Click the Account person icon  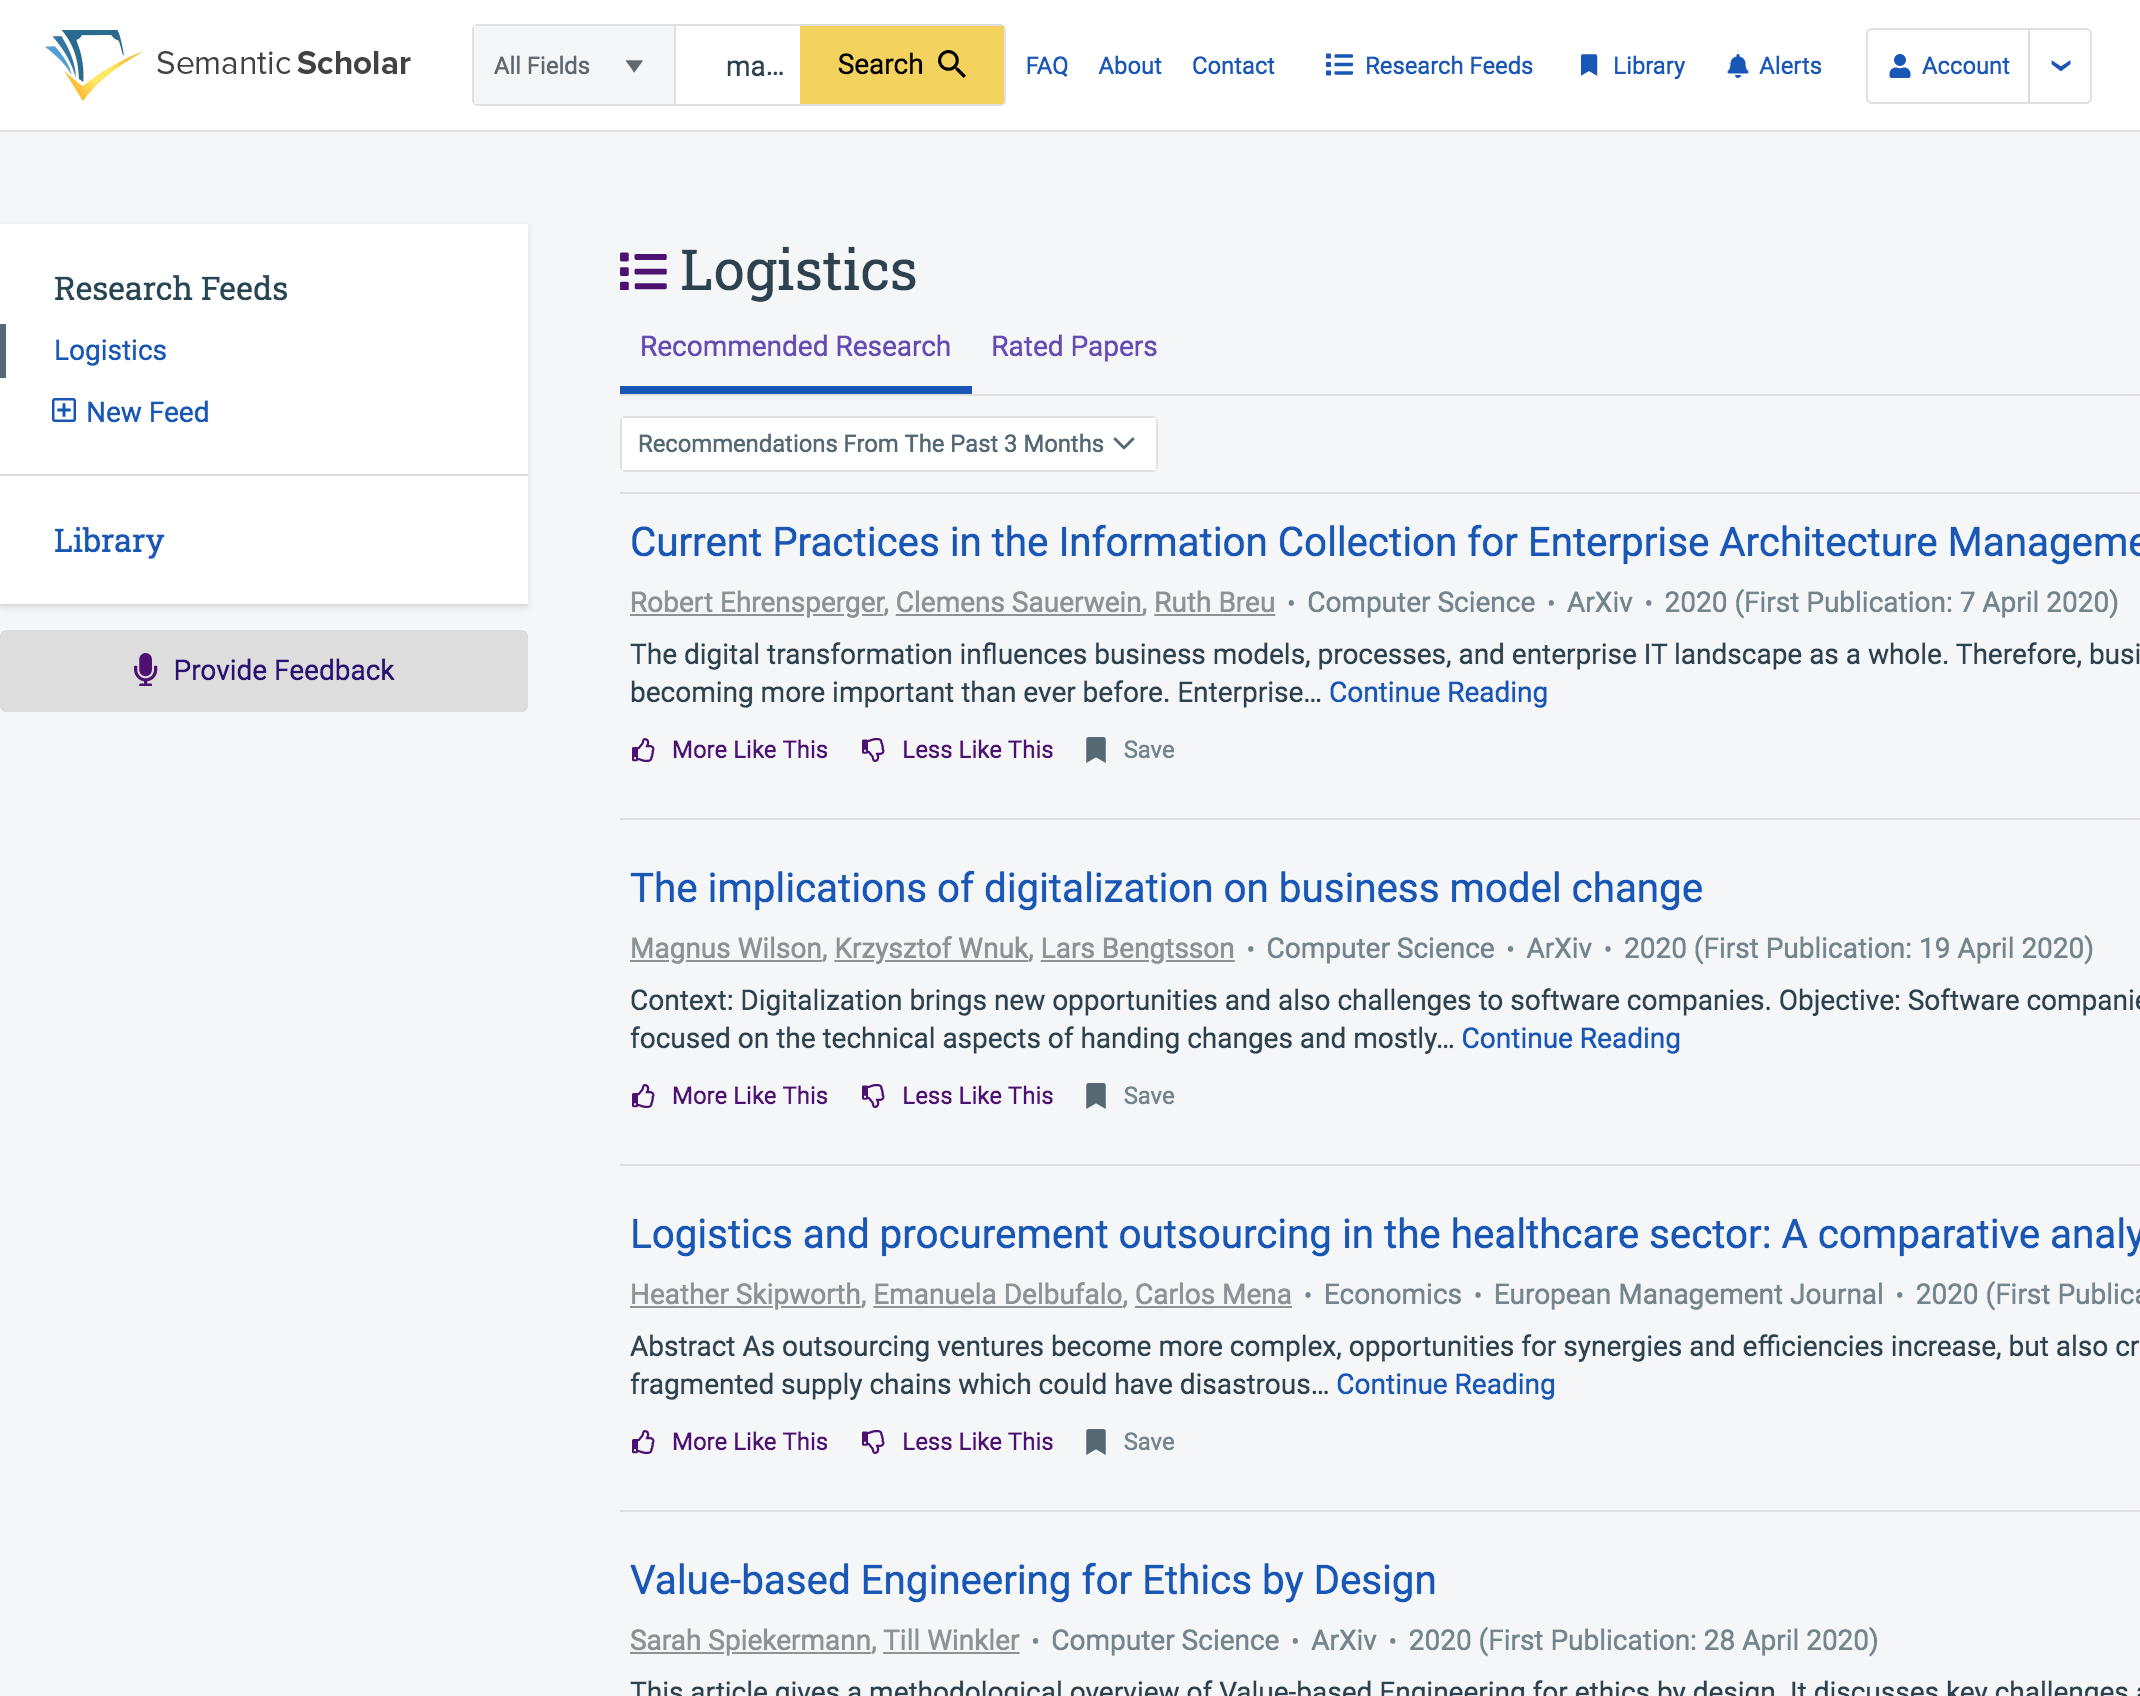click(x=1899, y=66)
